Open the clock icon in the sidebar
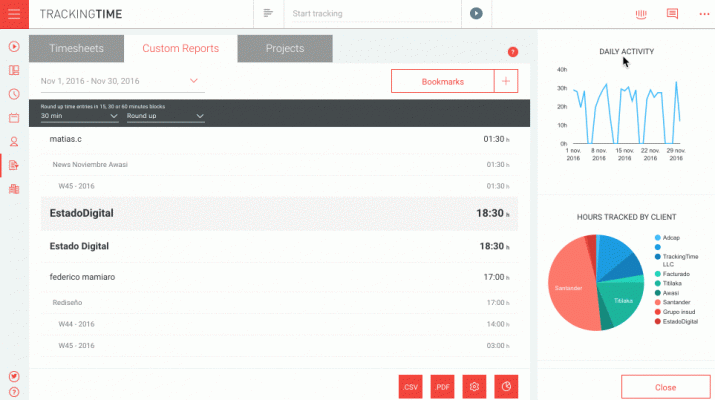This screenshot has width=715, height=400. tap(14, 94)
